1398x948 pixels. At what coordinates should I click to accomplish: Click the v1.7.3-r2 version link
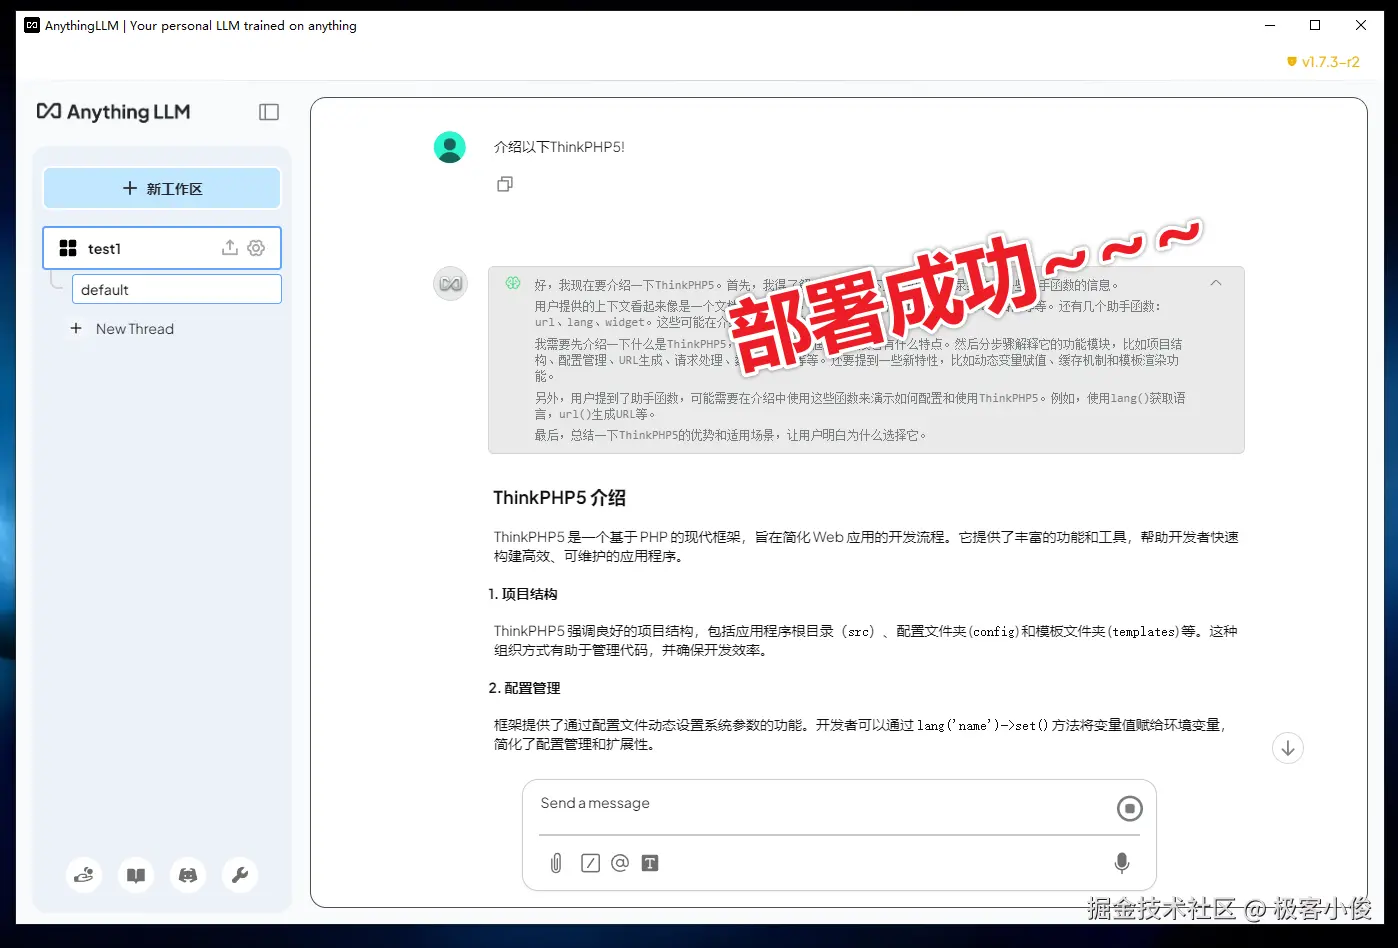1323,62
